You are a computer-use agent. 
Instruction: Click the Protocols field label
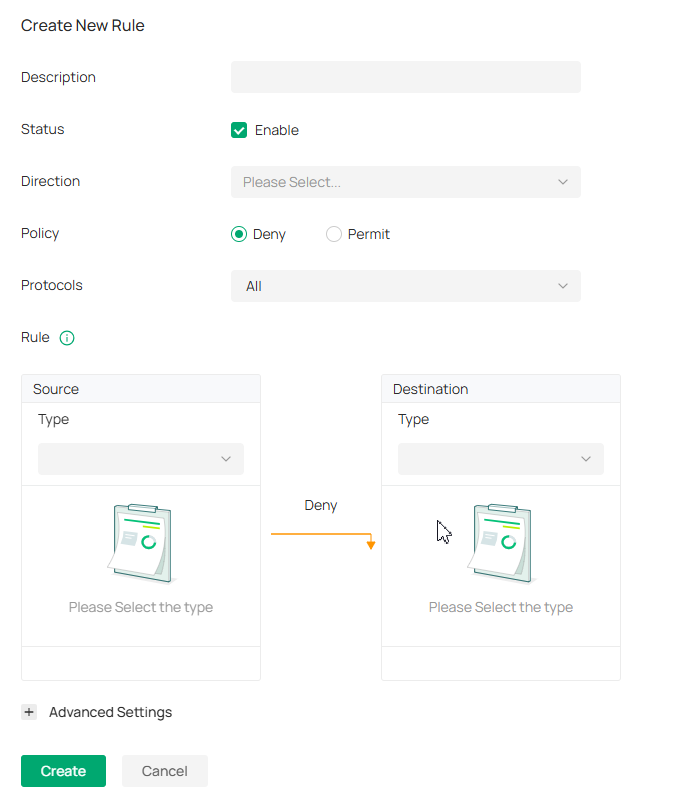[x=51, y=285]
